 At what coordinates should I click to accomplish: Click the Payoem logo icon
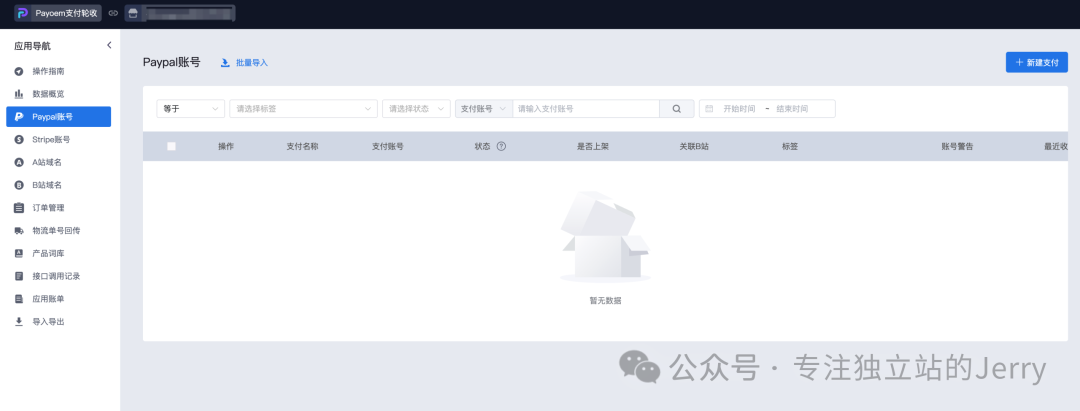pos(23,12)
